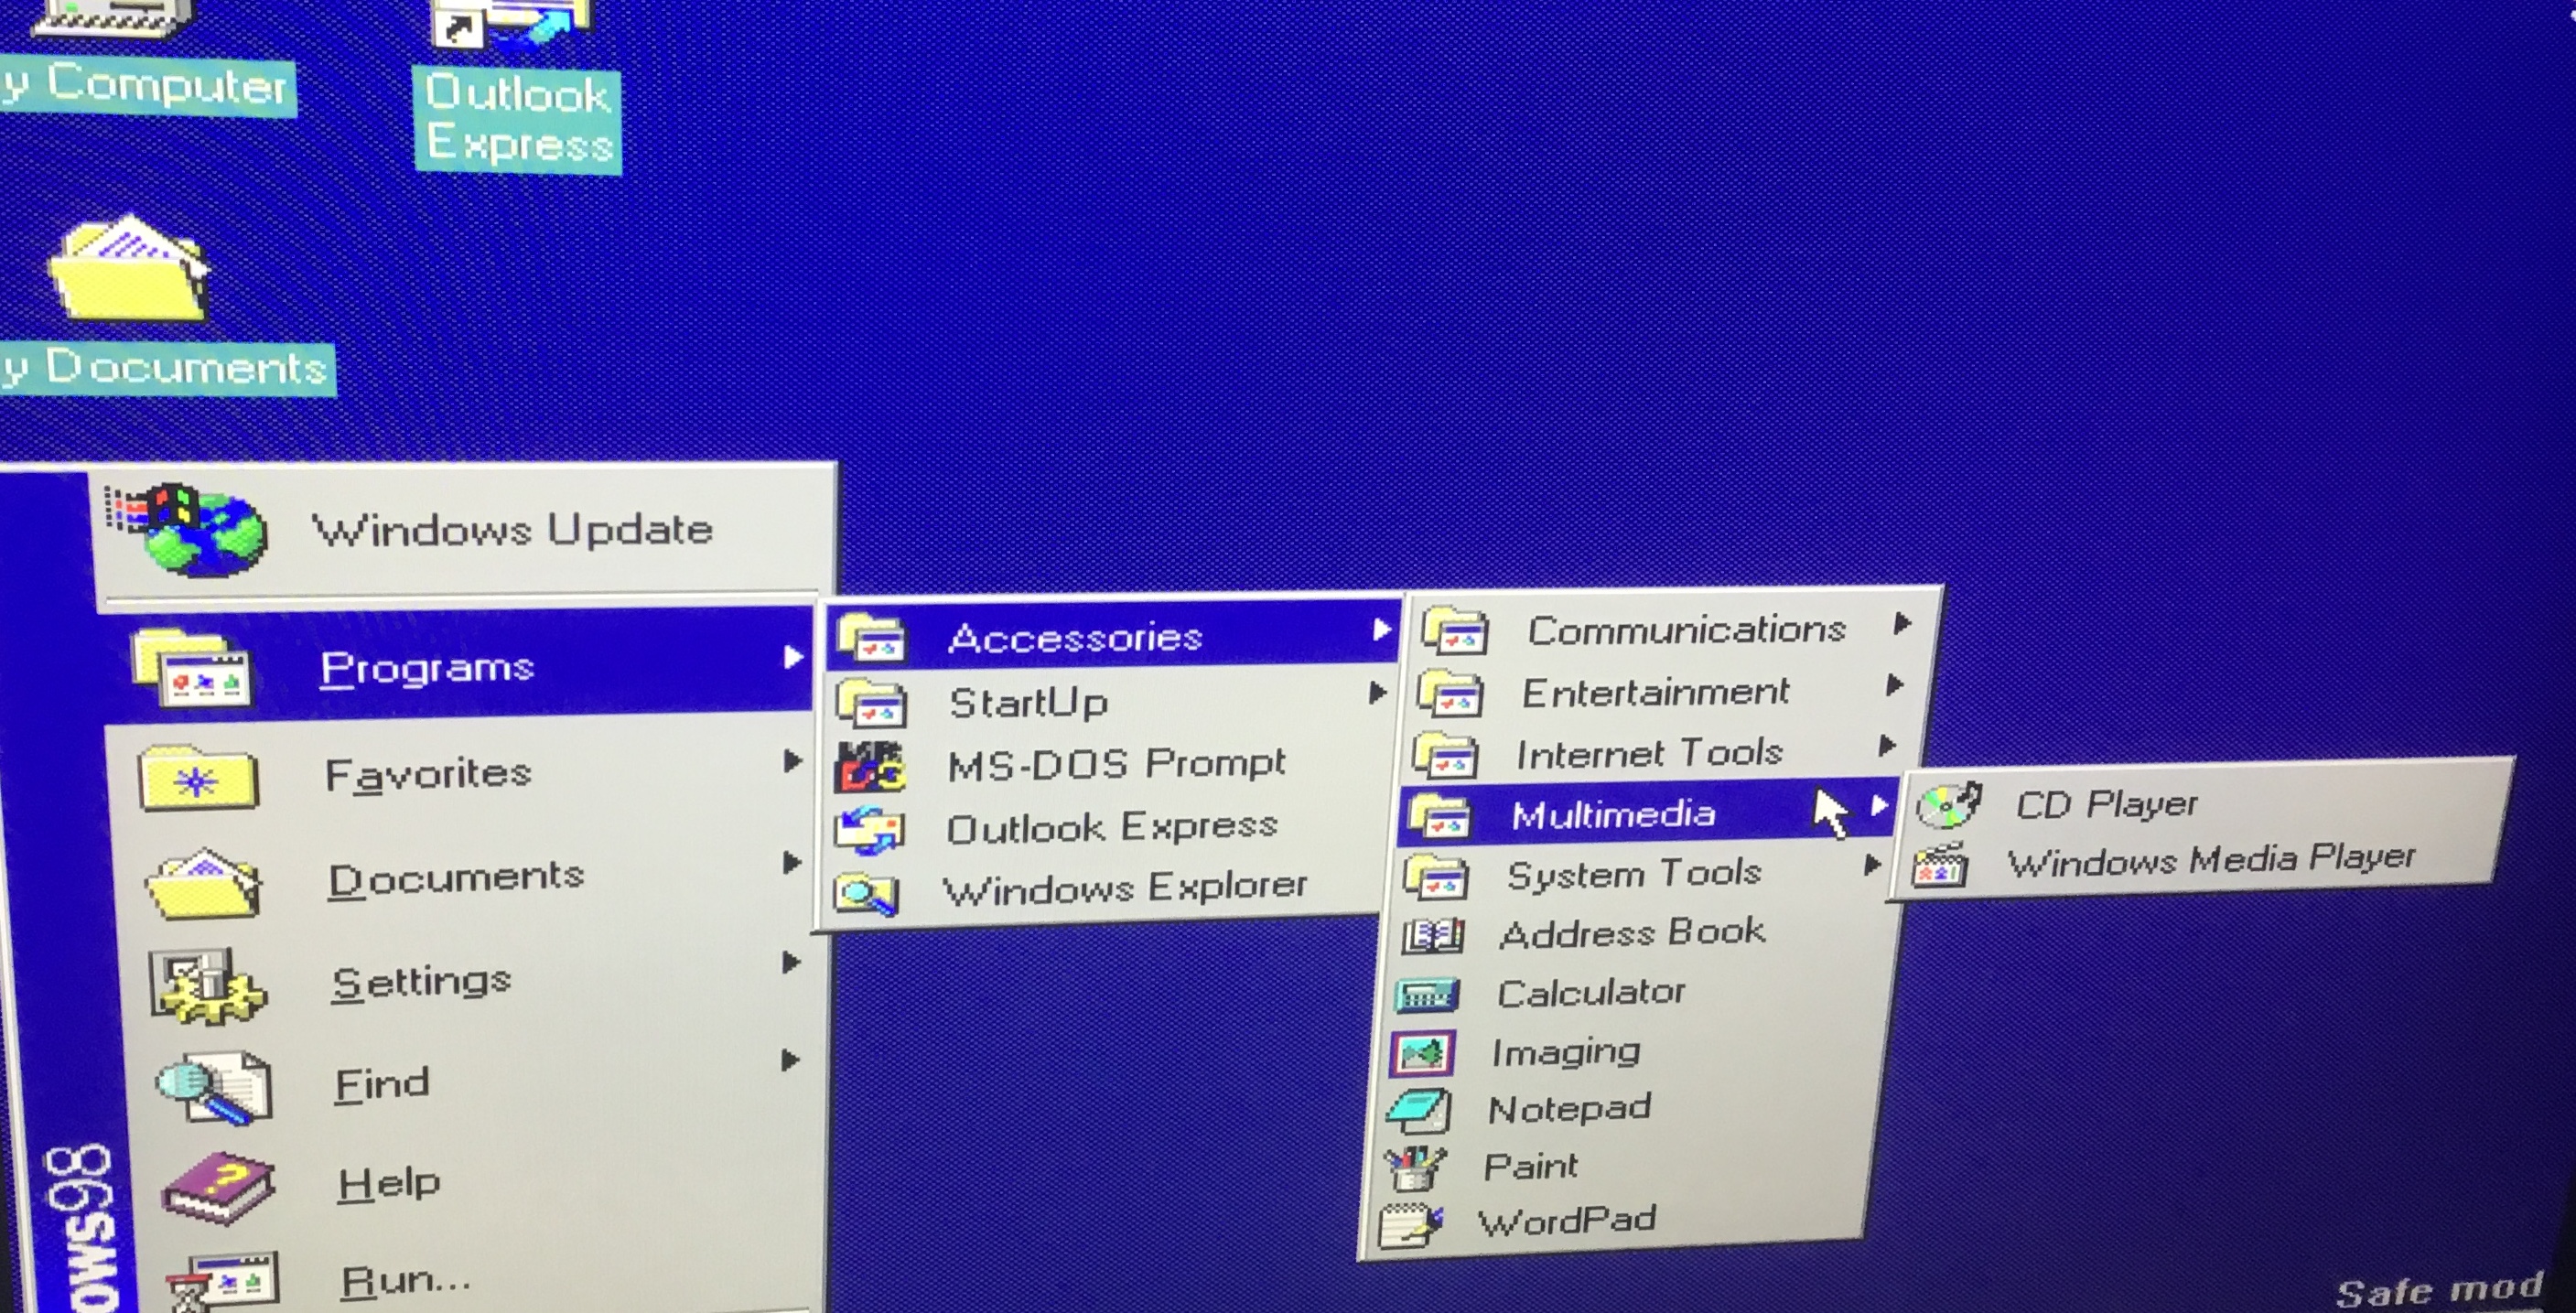Click the 'Notepad' label
Screen dimensions: 2576x1313
pos(1569,1109)
